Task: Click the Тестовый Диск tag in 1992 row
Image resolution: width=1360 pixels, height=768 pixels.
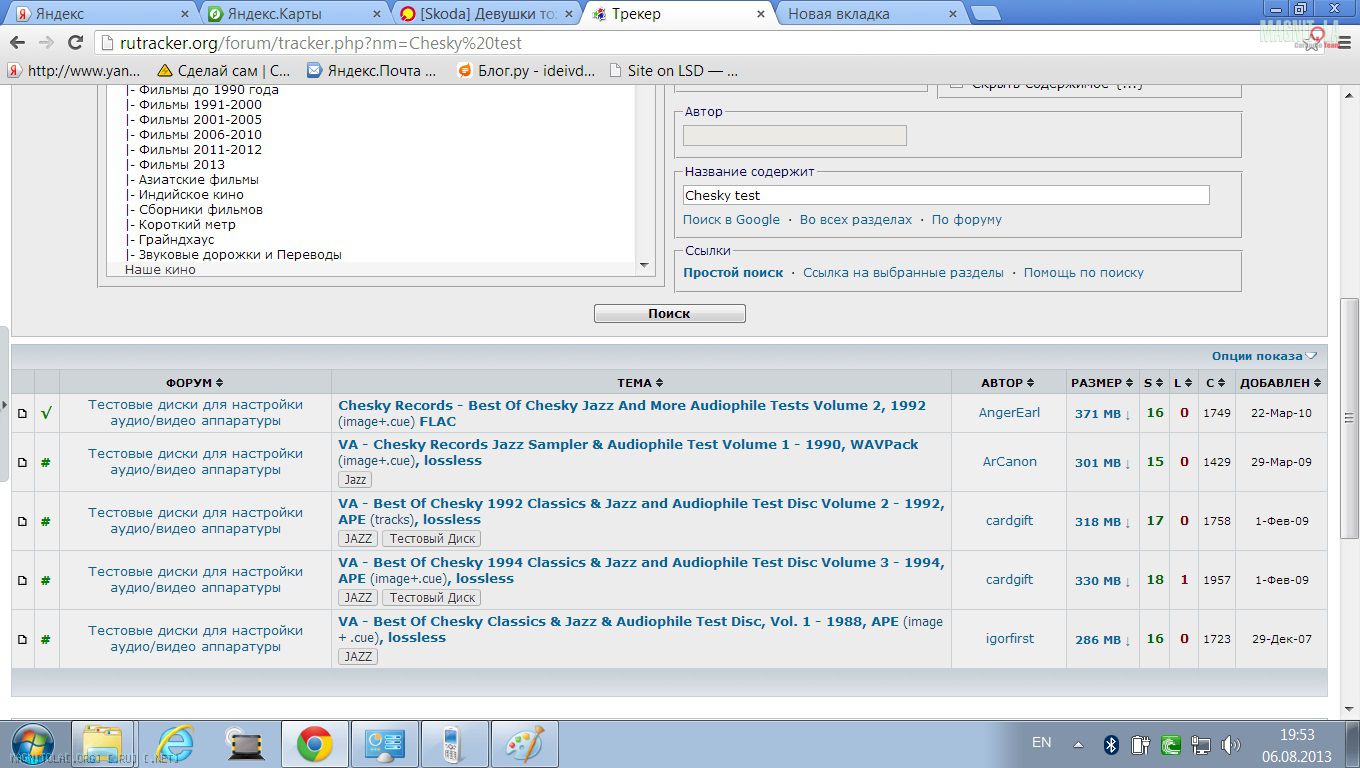Action: click(432, 539)
